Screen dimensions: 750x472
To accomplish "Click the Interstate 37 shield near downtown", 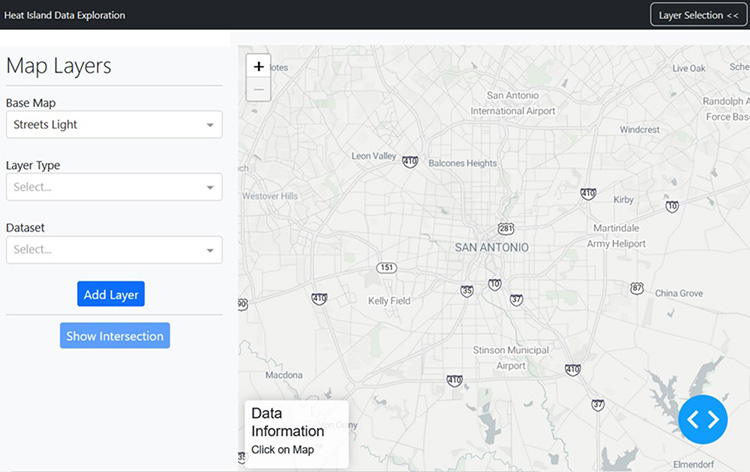I will coord(516,300).
